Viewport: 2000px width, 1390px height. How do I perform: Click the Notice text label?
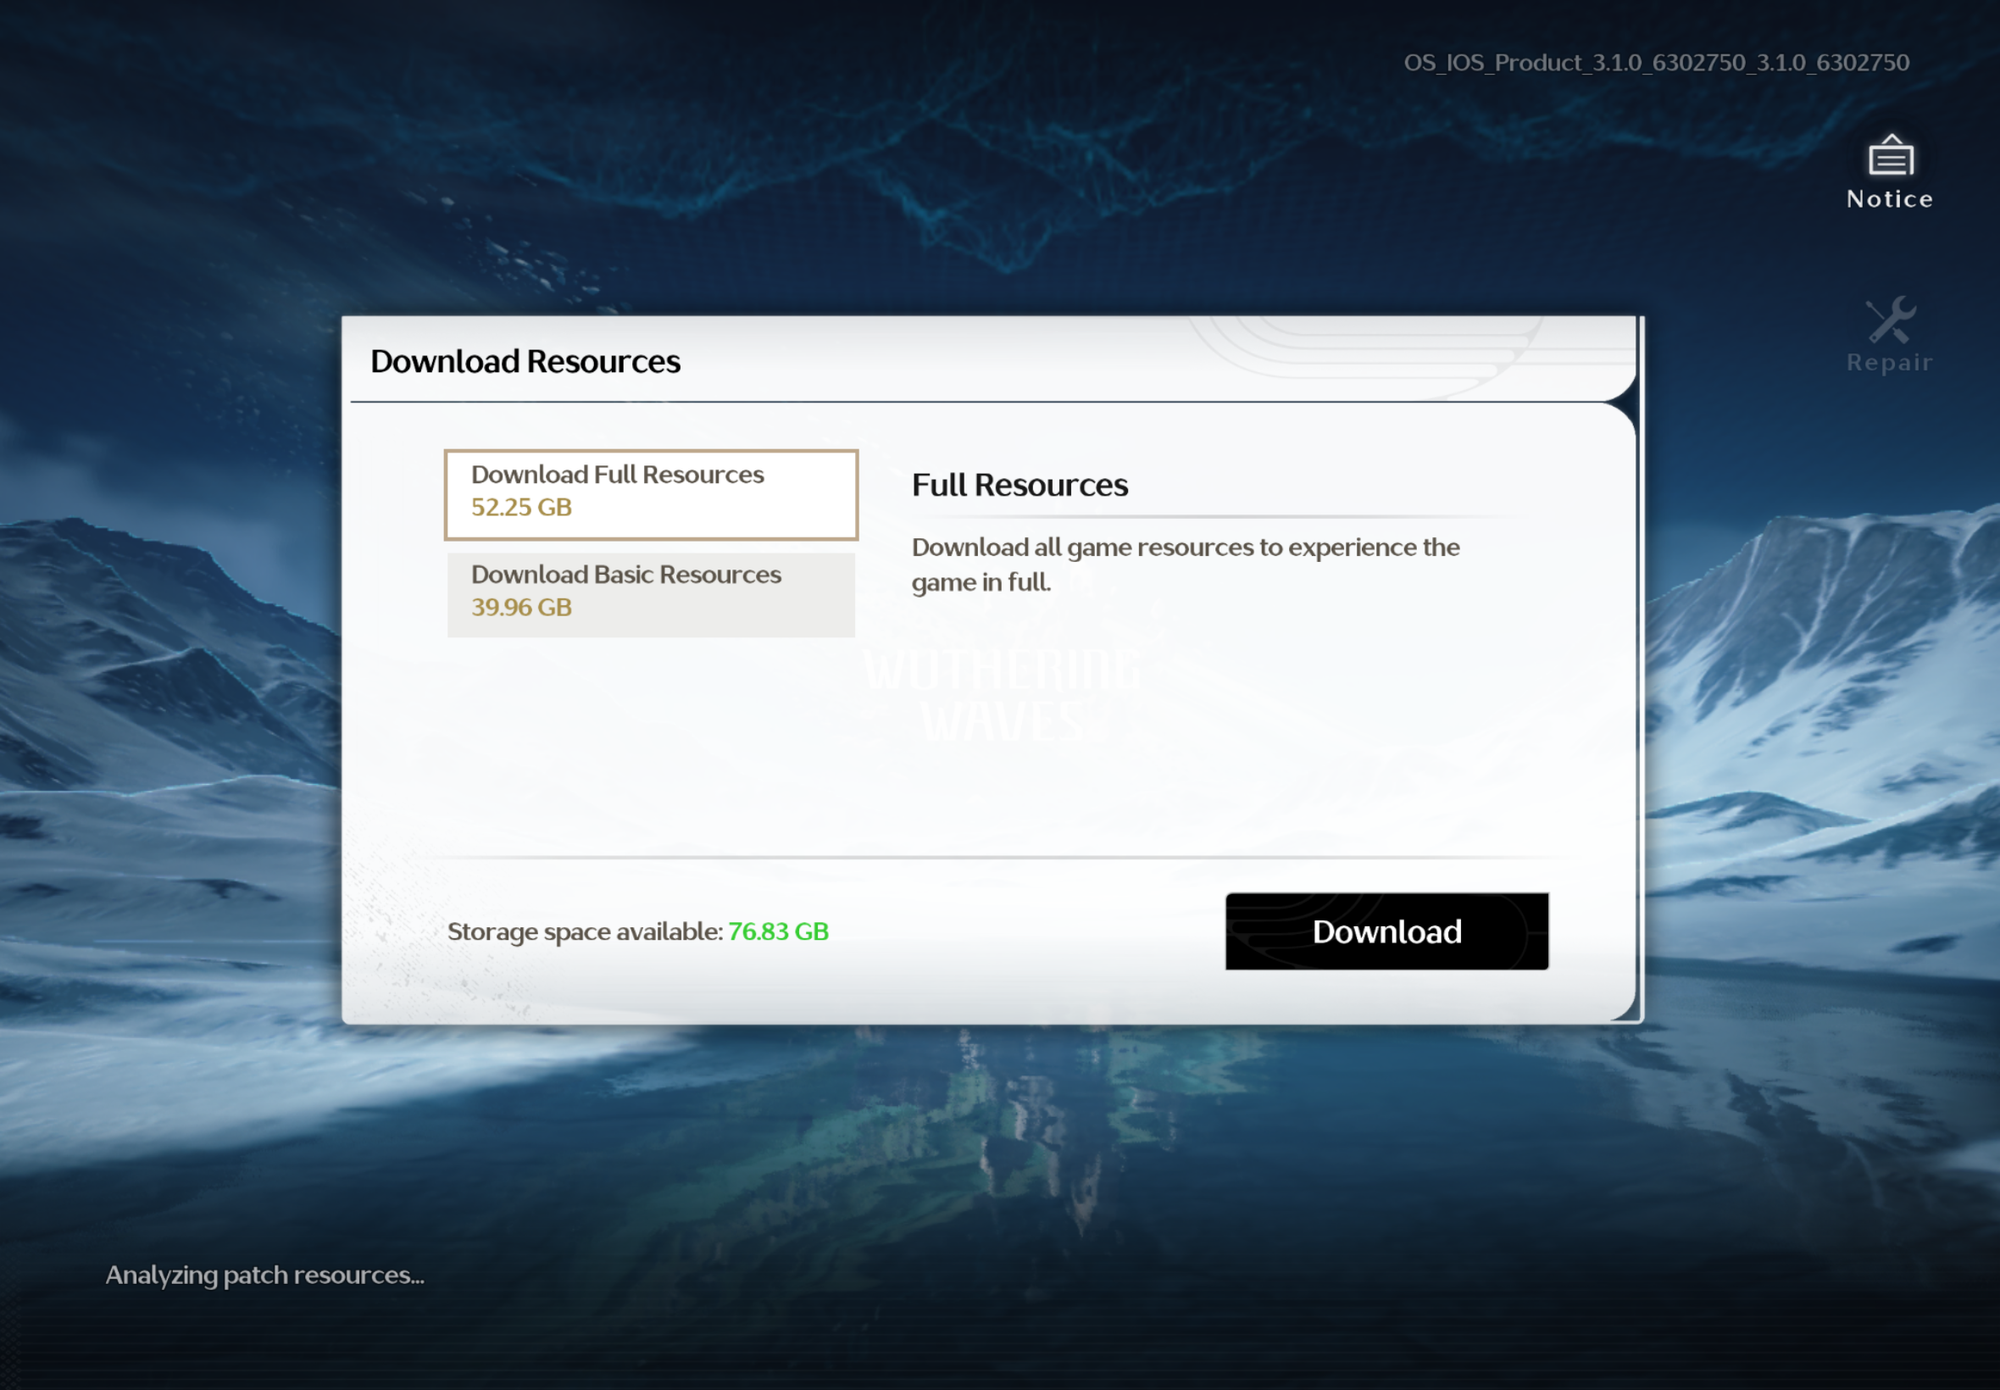(x=1889, y=199)
